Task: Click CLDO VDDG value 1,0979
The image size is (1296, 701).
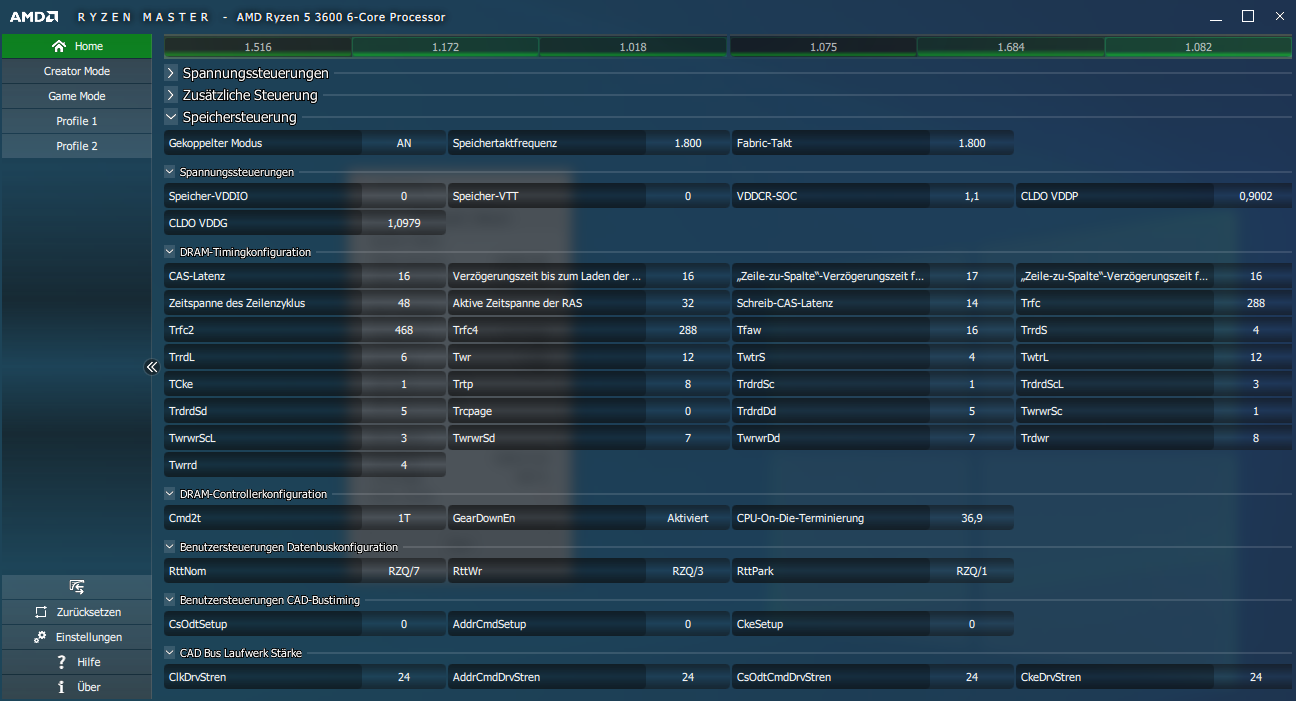Action: click(x=404, y=223)
